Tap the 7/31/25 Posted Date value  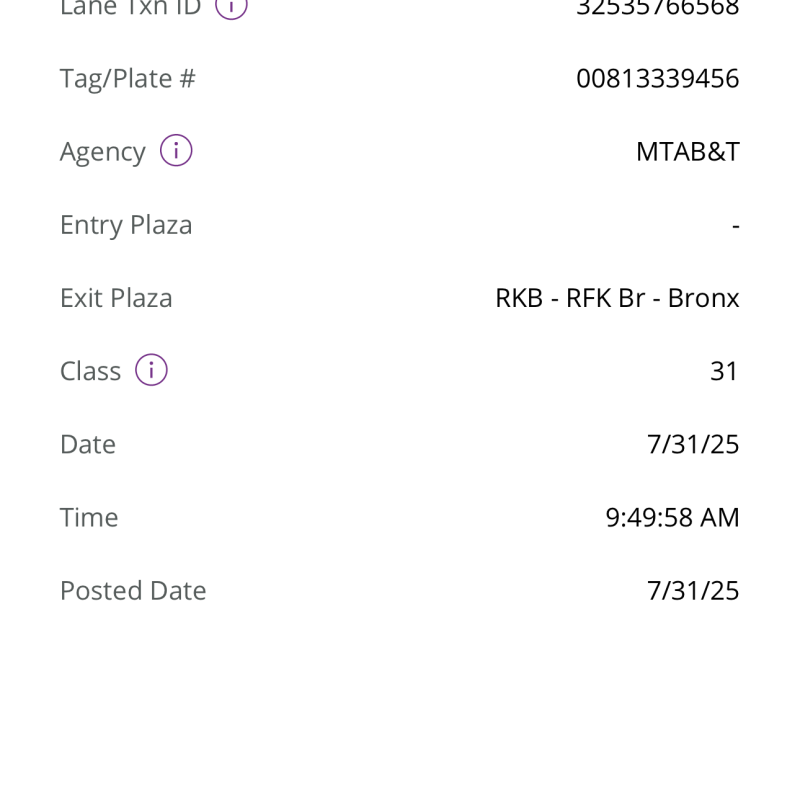pos(693,590)
